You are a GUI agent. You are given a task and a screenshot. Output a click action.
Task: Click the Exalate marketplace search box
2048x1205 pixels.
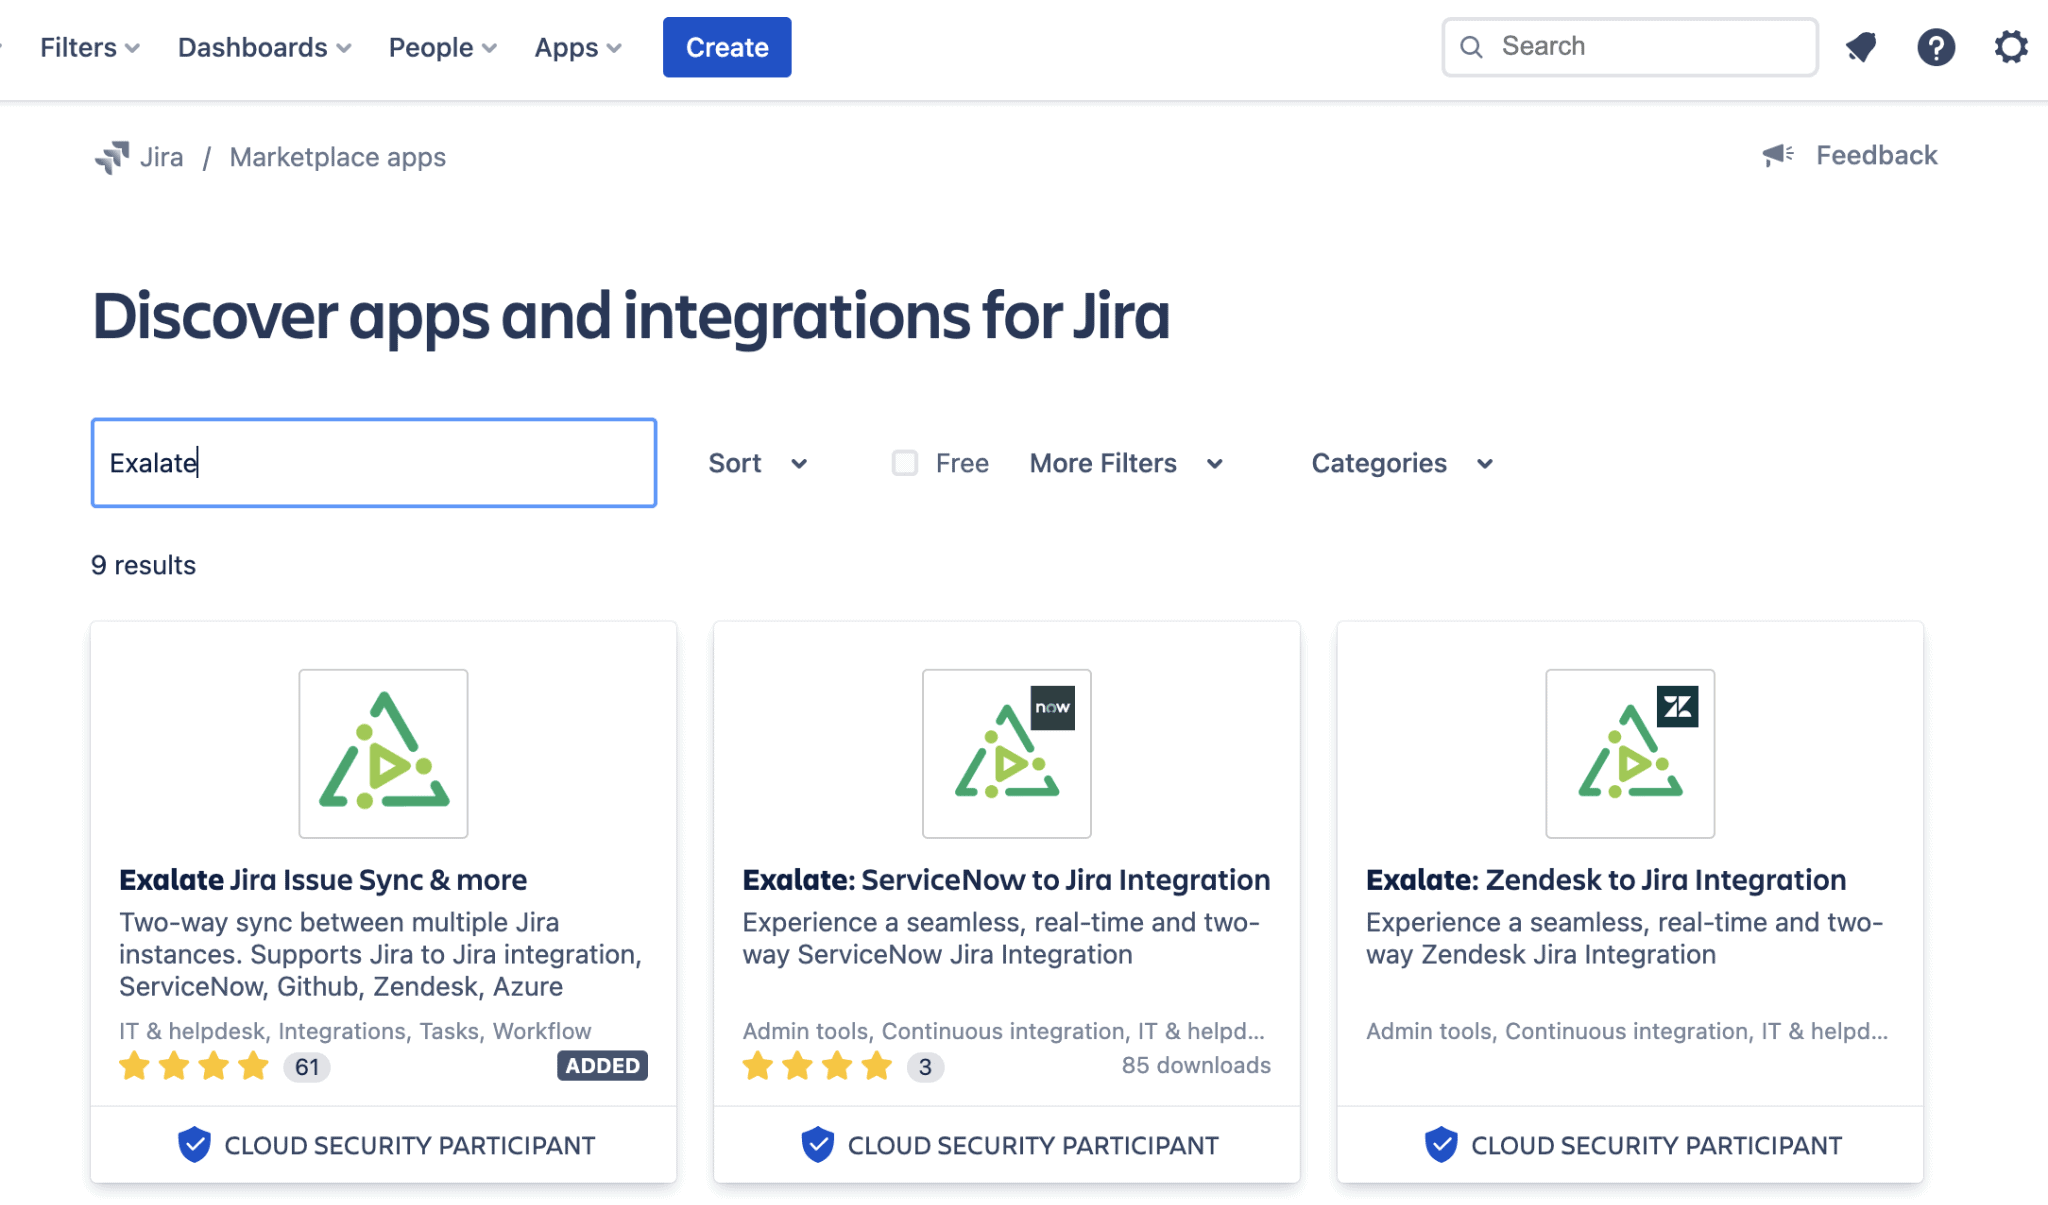[374, 463]
